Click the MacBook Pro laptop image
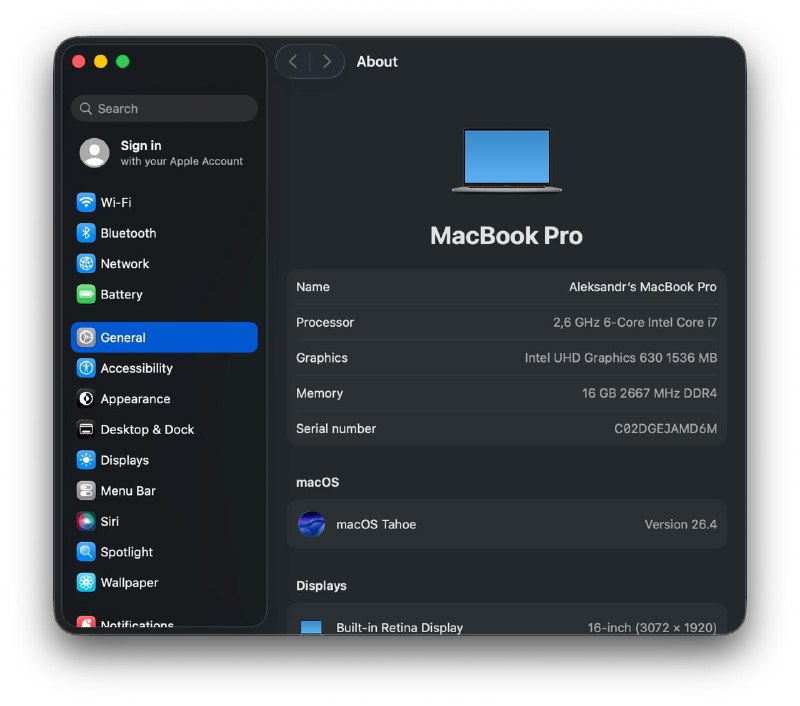800x706 pixels. pos(506,160)
